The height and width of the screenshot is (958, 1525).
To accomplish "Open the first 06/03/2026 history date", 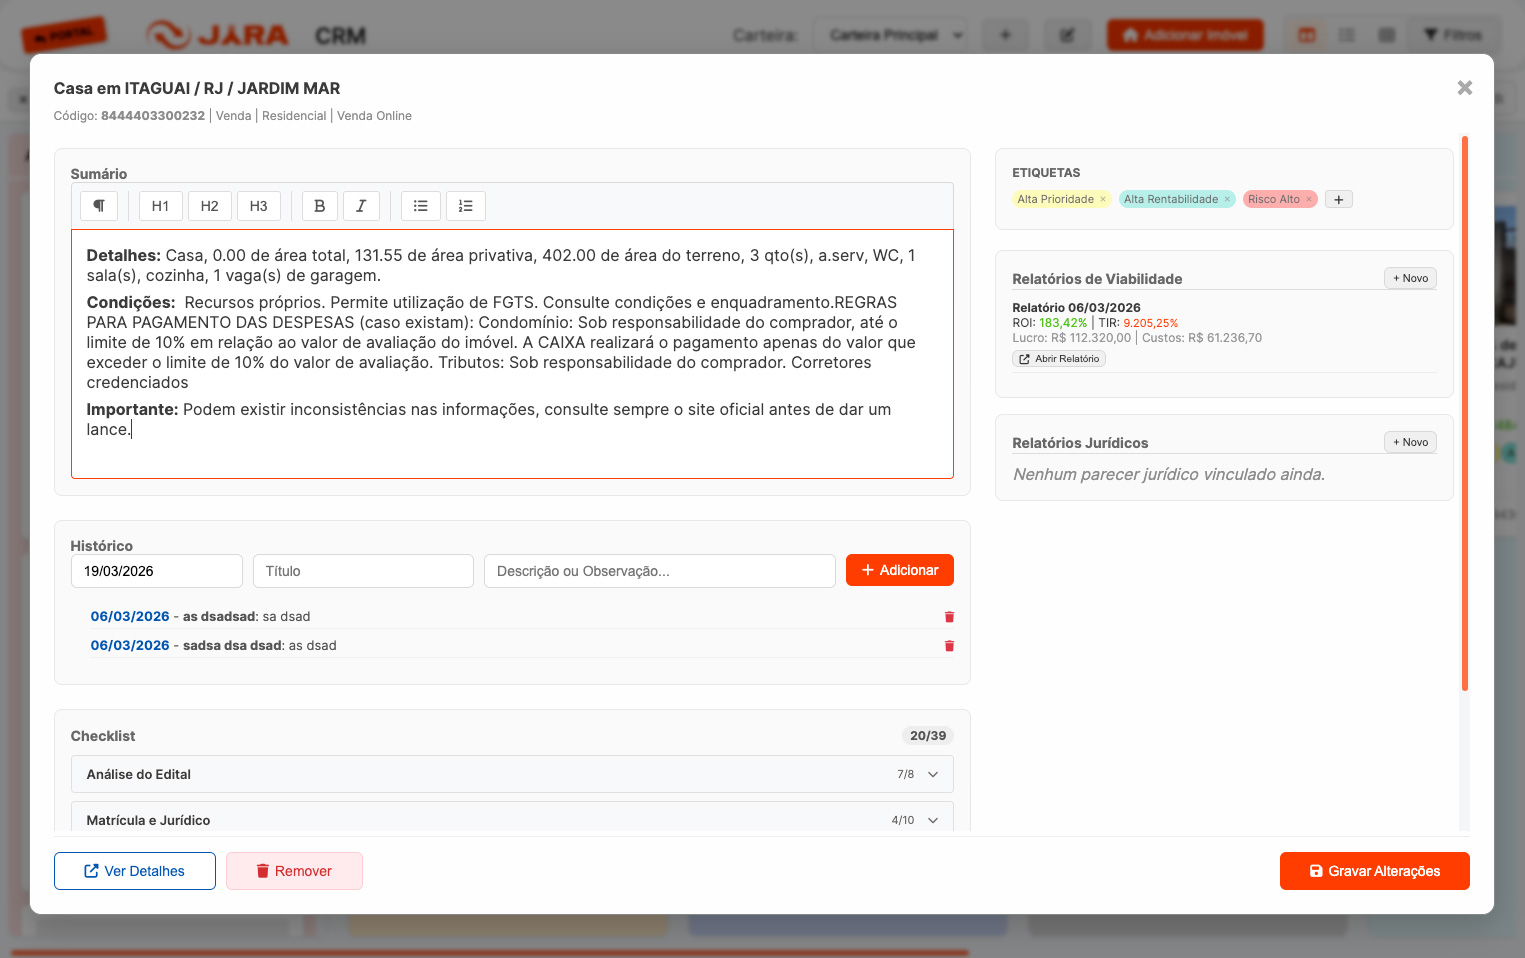I will point(130,617).
